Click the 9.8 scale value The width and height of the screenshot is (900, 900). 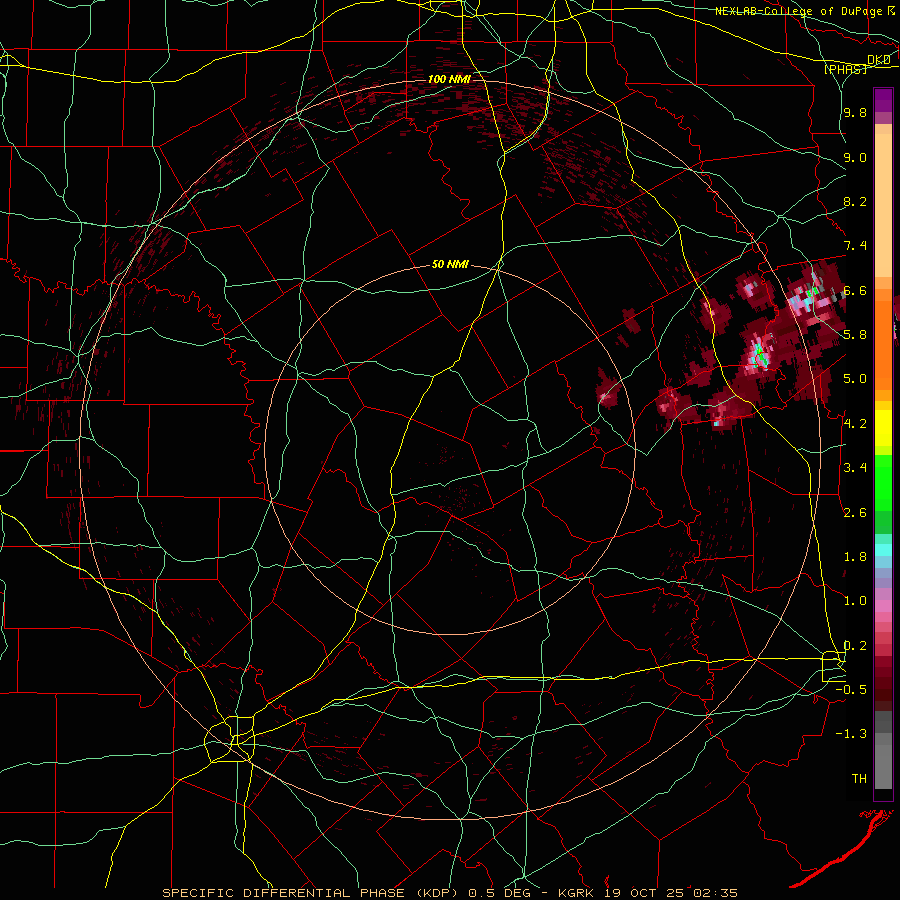pyautogui.click(x=855, y=112)
